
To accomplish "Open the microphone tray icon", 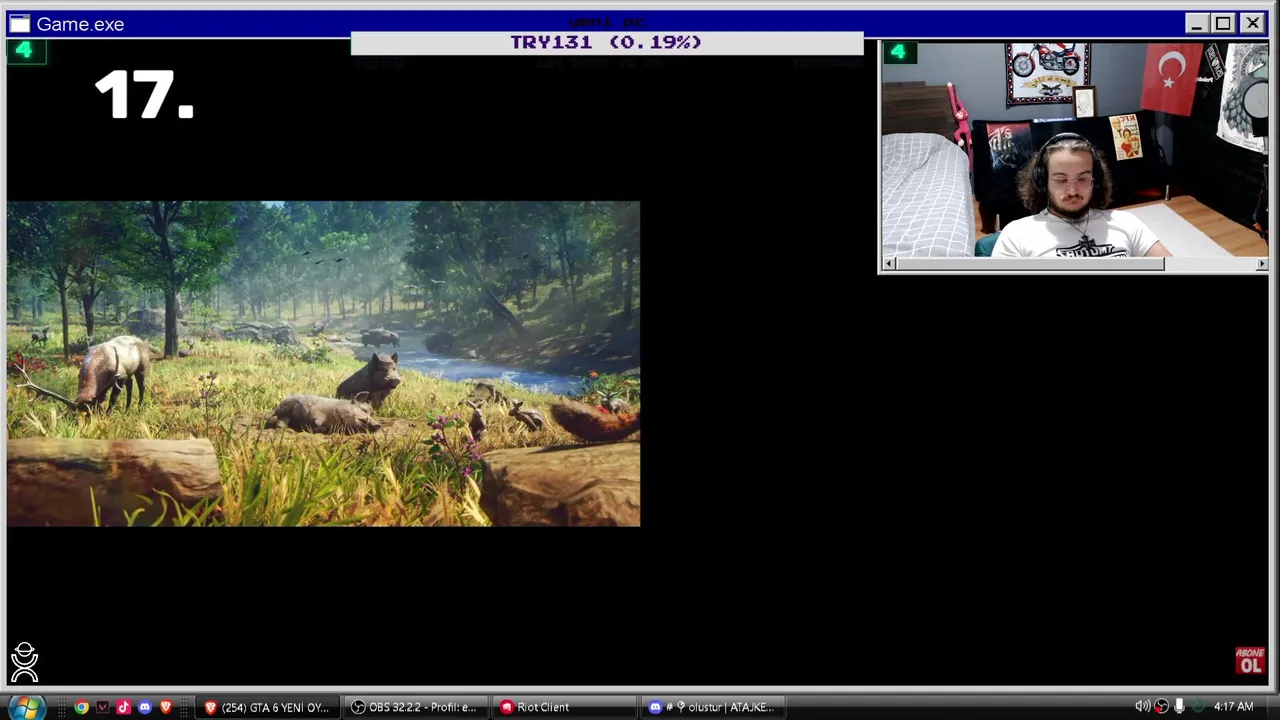I will tap(1179, 707).
